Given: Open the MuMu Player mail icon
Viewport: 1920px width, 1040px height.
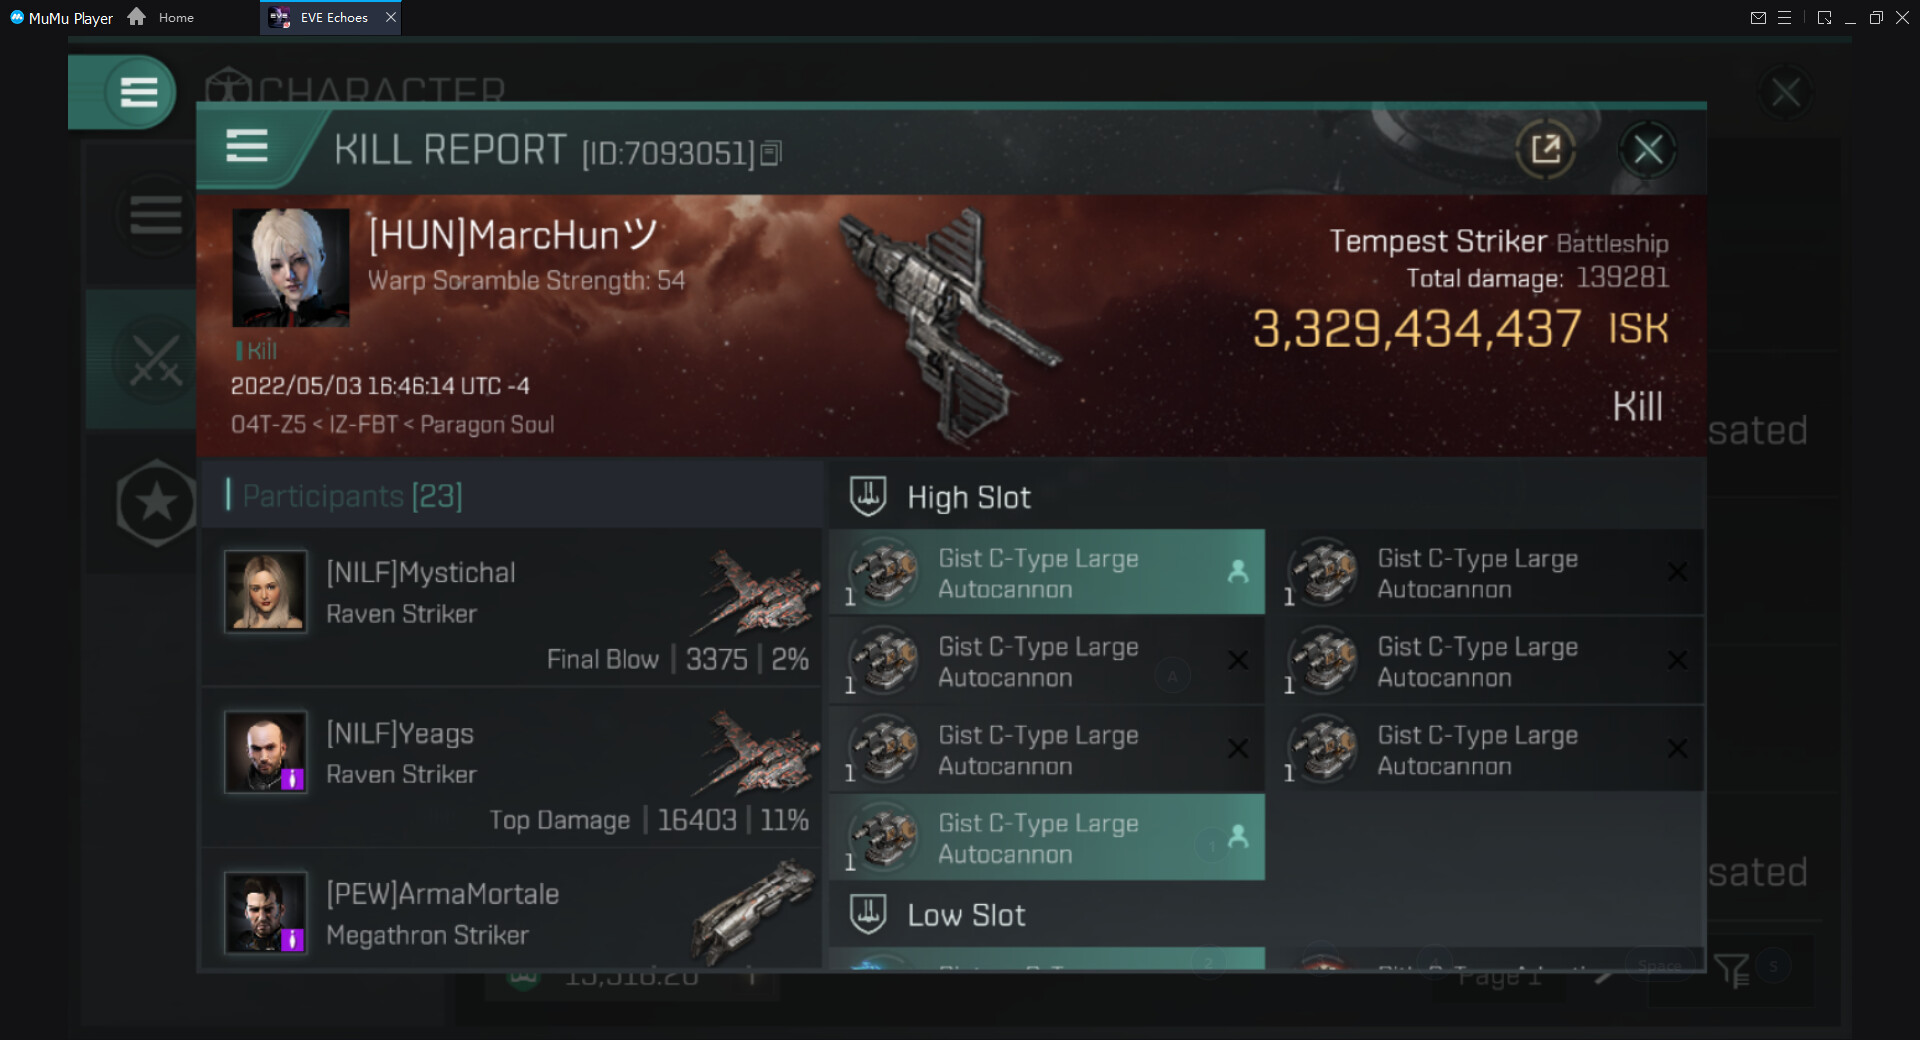Looking at the screenshot, I should (x=1758, y=17).
